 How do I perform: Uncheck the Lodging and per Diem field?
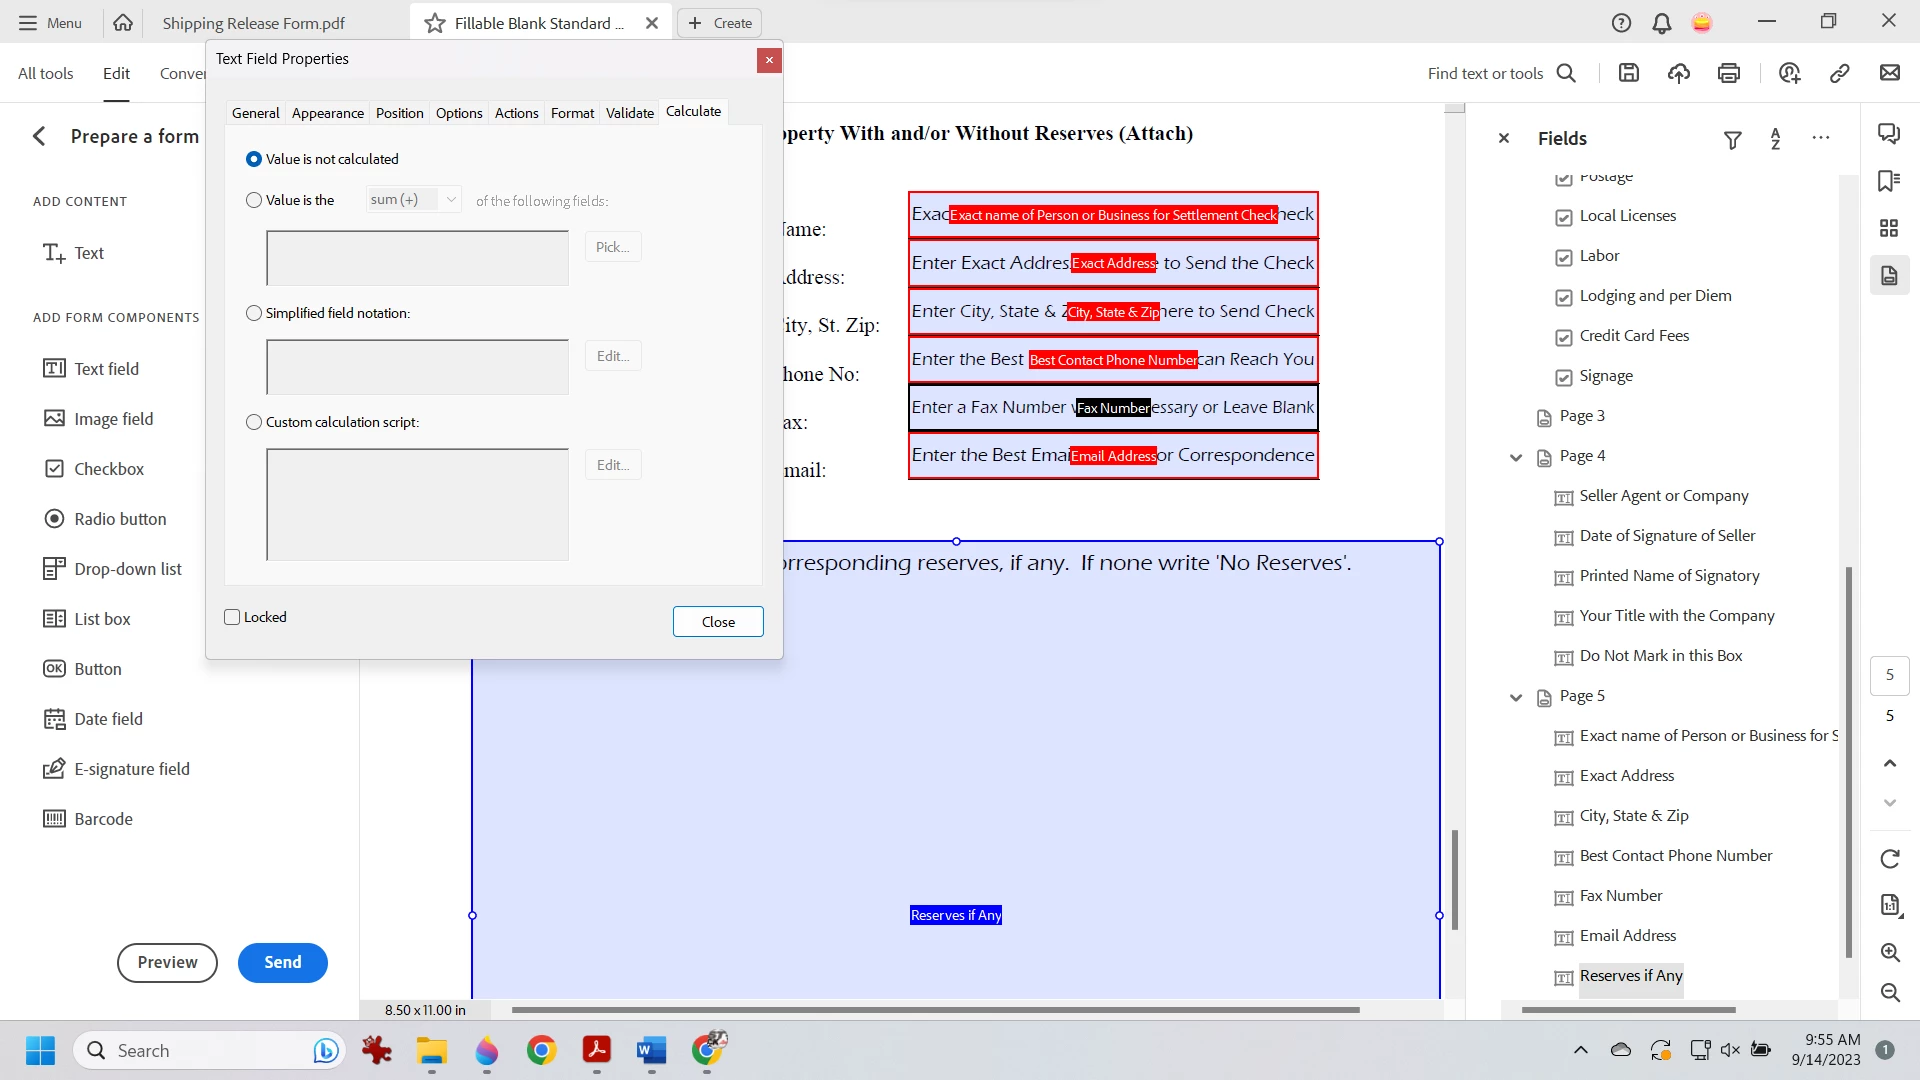coord(1564,297)
